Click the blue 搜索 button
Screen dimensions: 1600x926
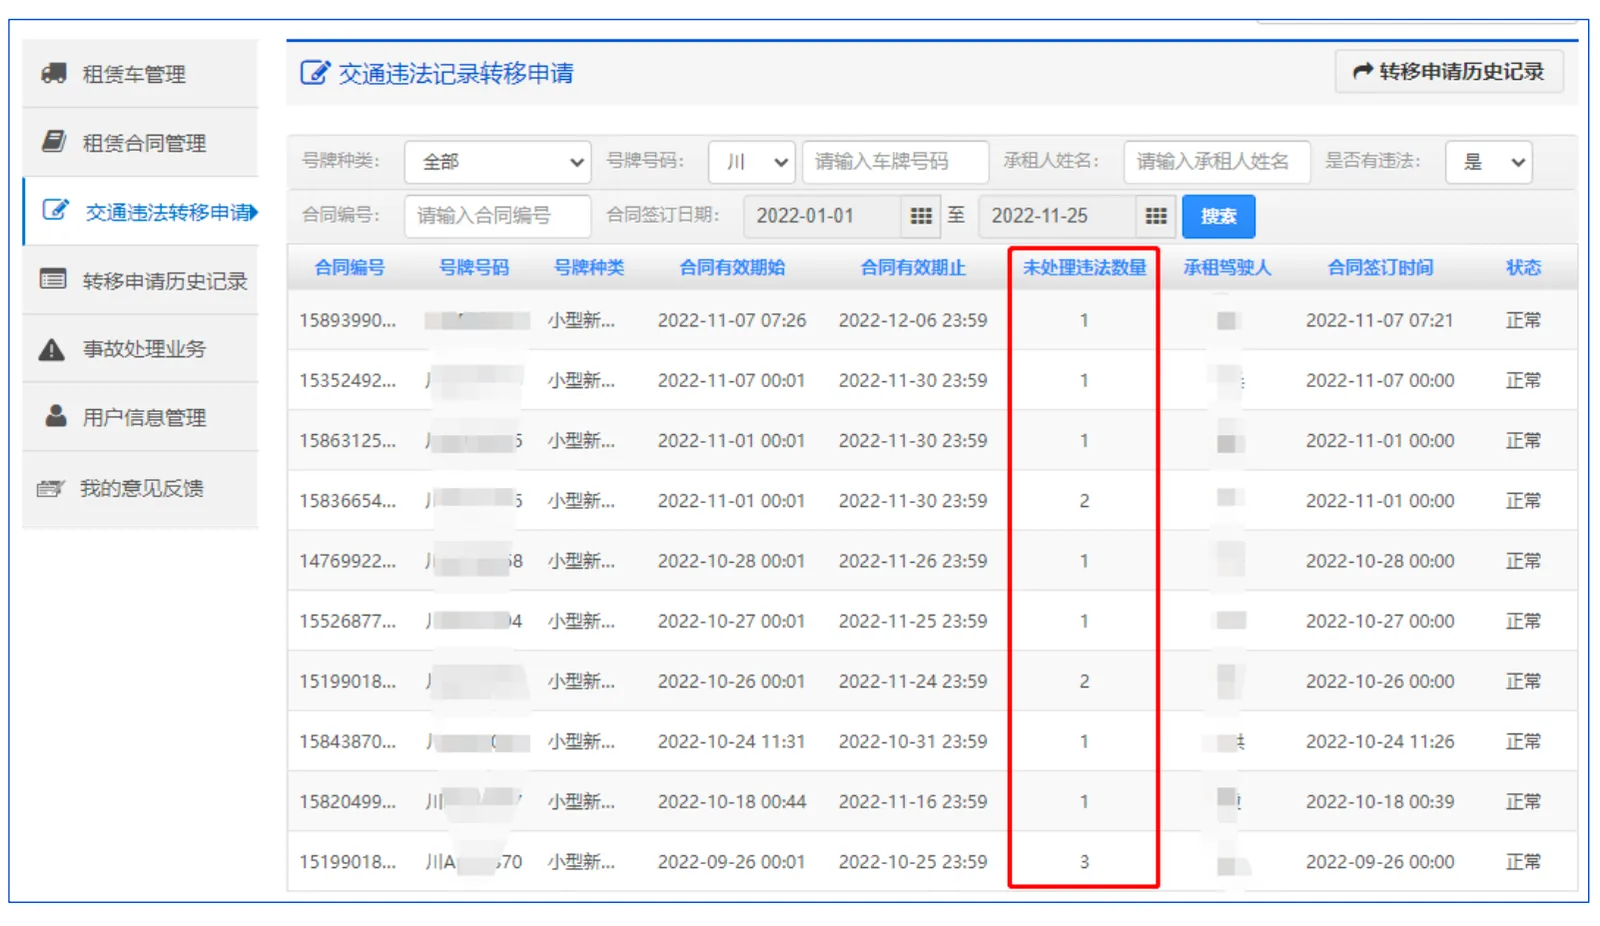[x=1218, y=216]
